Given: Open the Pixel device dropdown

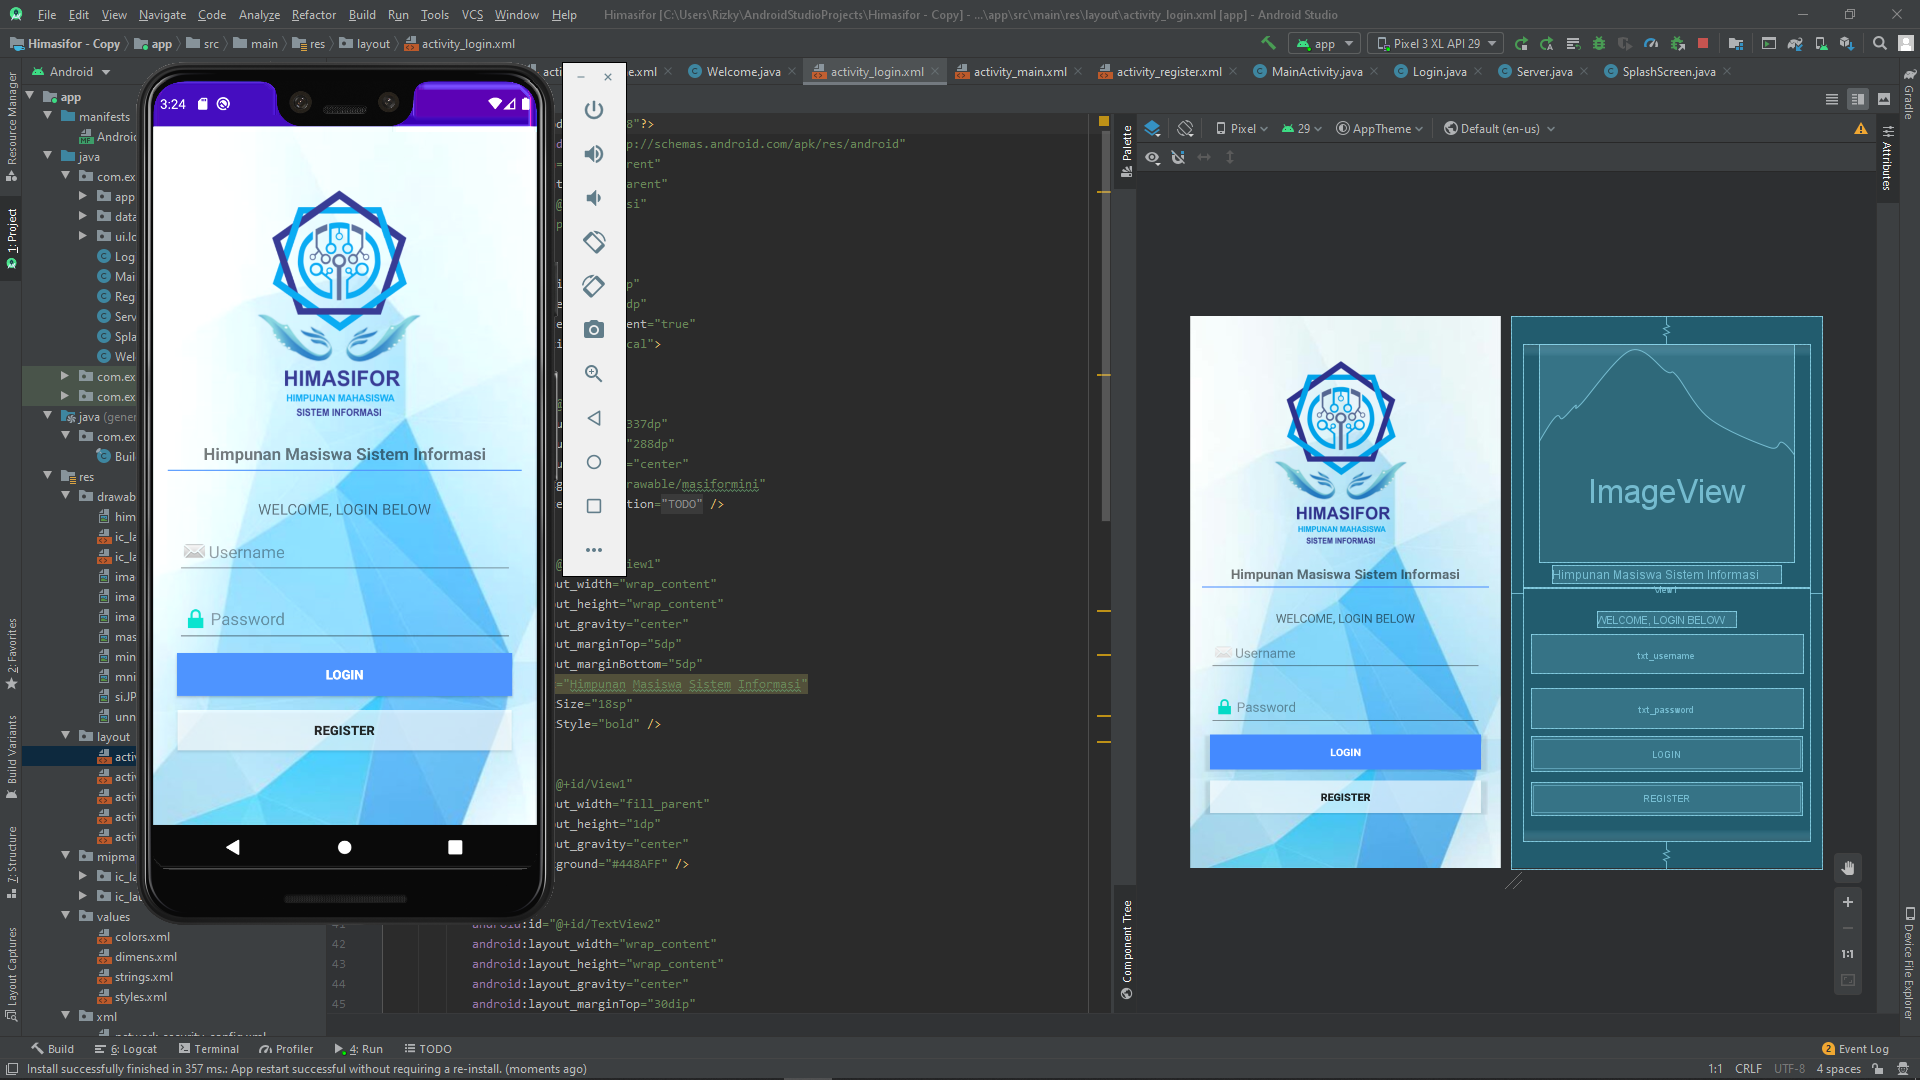Looking at the screenshot, I should [1241, 128].
